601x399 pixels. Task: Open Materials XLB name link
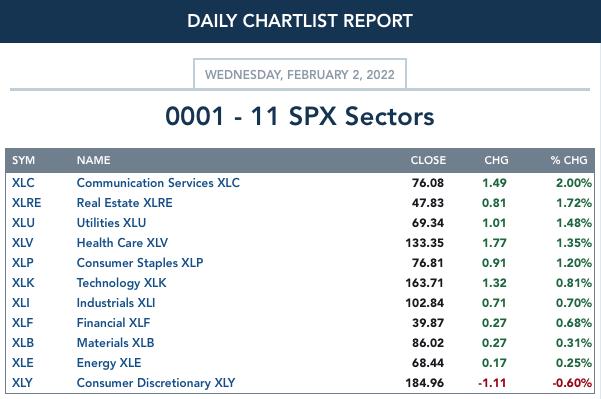pyautogui.click(x=115, y=343)
